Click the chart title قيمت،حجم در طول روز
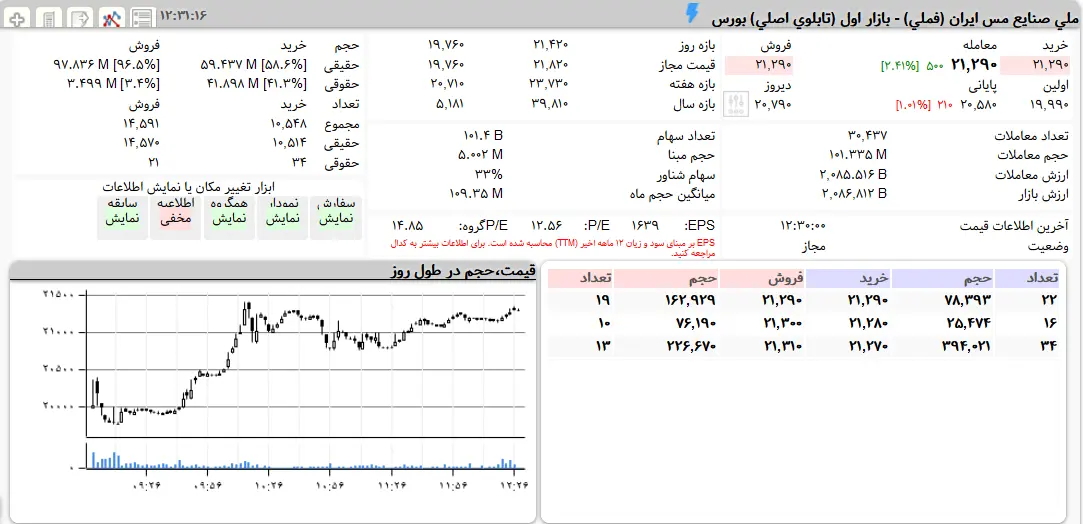The height and width of the screenshot is (524, 1083). click(463, 271)
